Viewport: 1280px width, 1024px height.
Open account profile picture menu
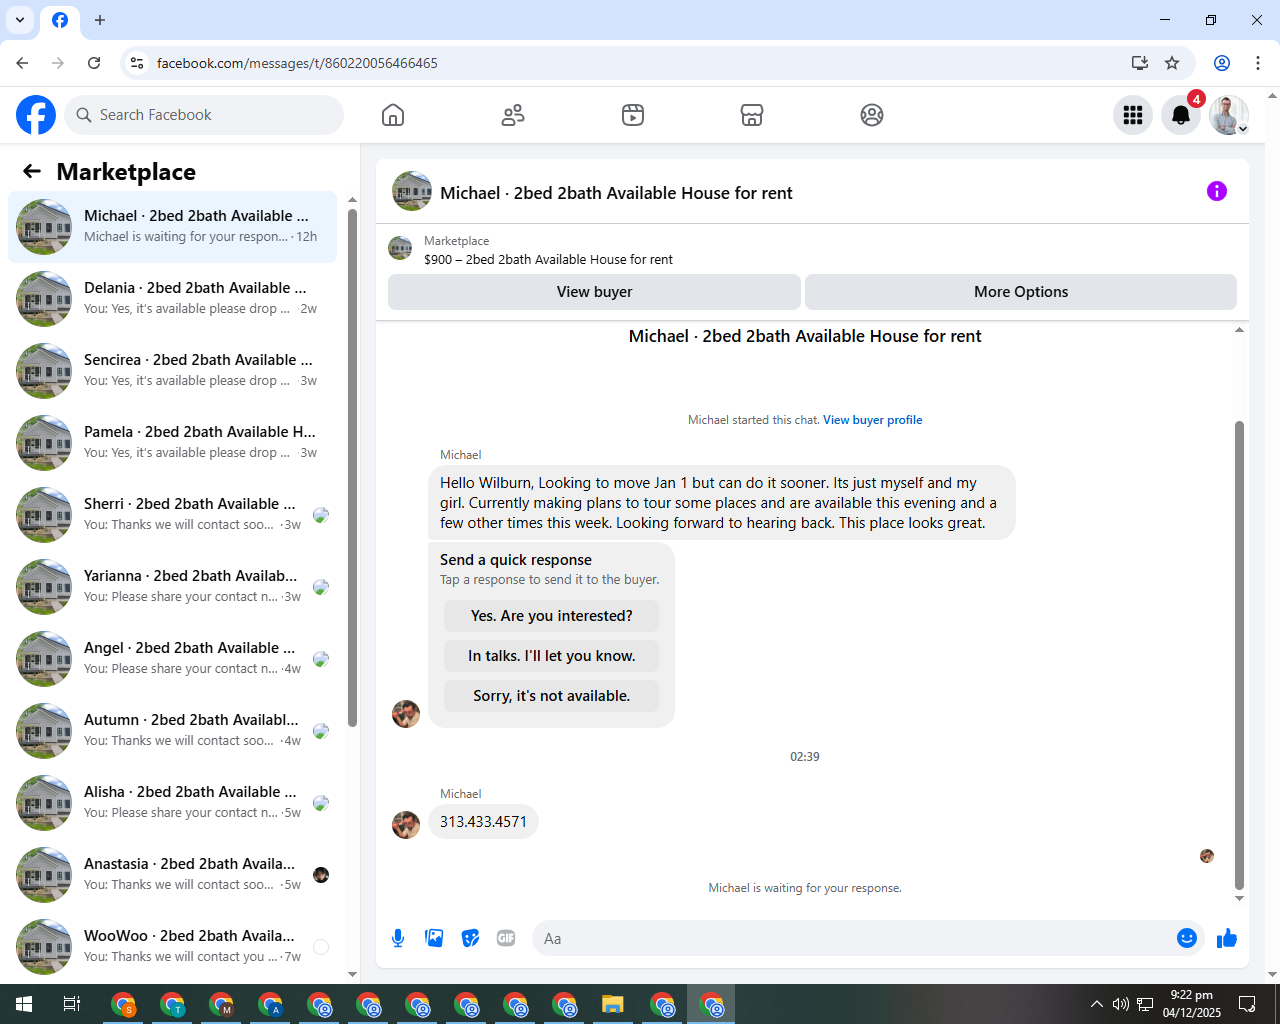(1229, 115)
